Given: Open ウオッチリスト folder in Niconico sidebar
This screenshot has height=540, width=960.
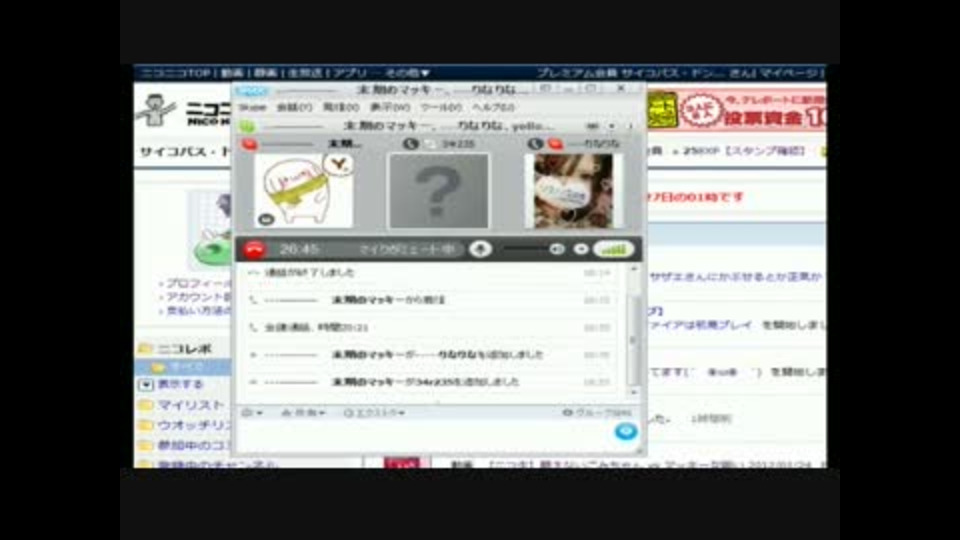Looking at the screenshot, I should (x=195, y=426).
